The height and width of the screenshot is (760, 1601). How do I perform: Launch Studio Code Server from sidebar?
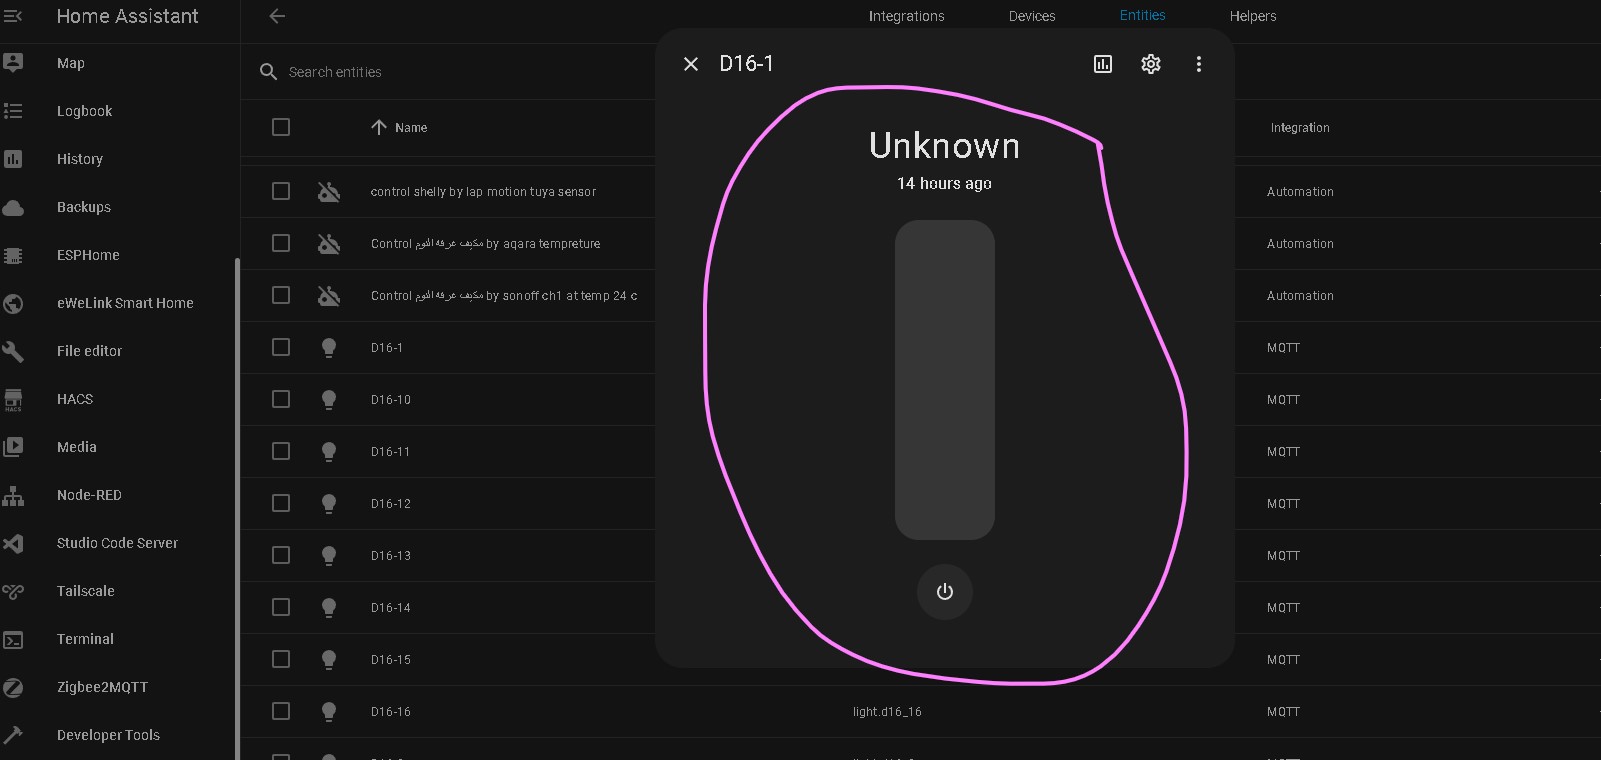point(117,543)
